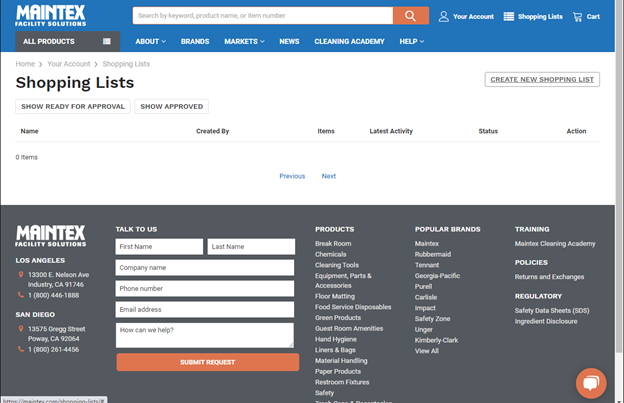Open Green Products link

(338, 317)
